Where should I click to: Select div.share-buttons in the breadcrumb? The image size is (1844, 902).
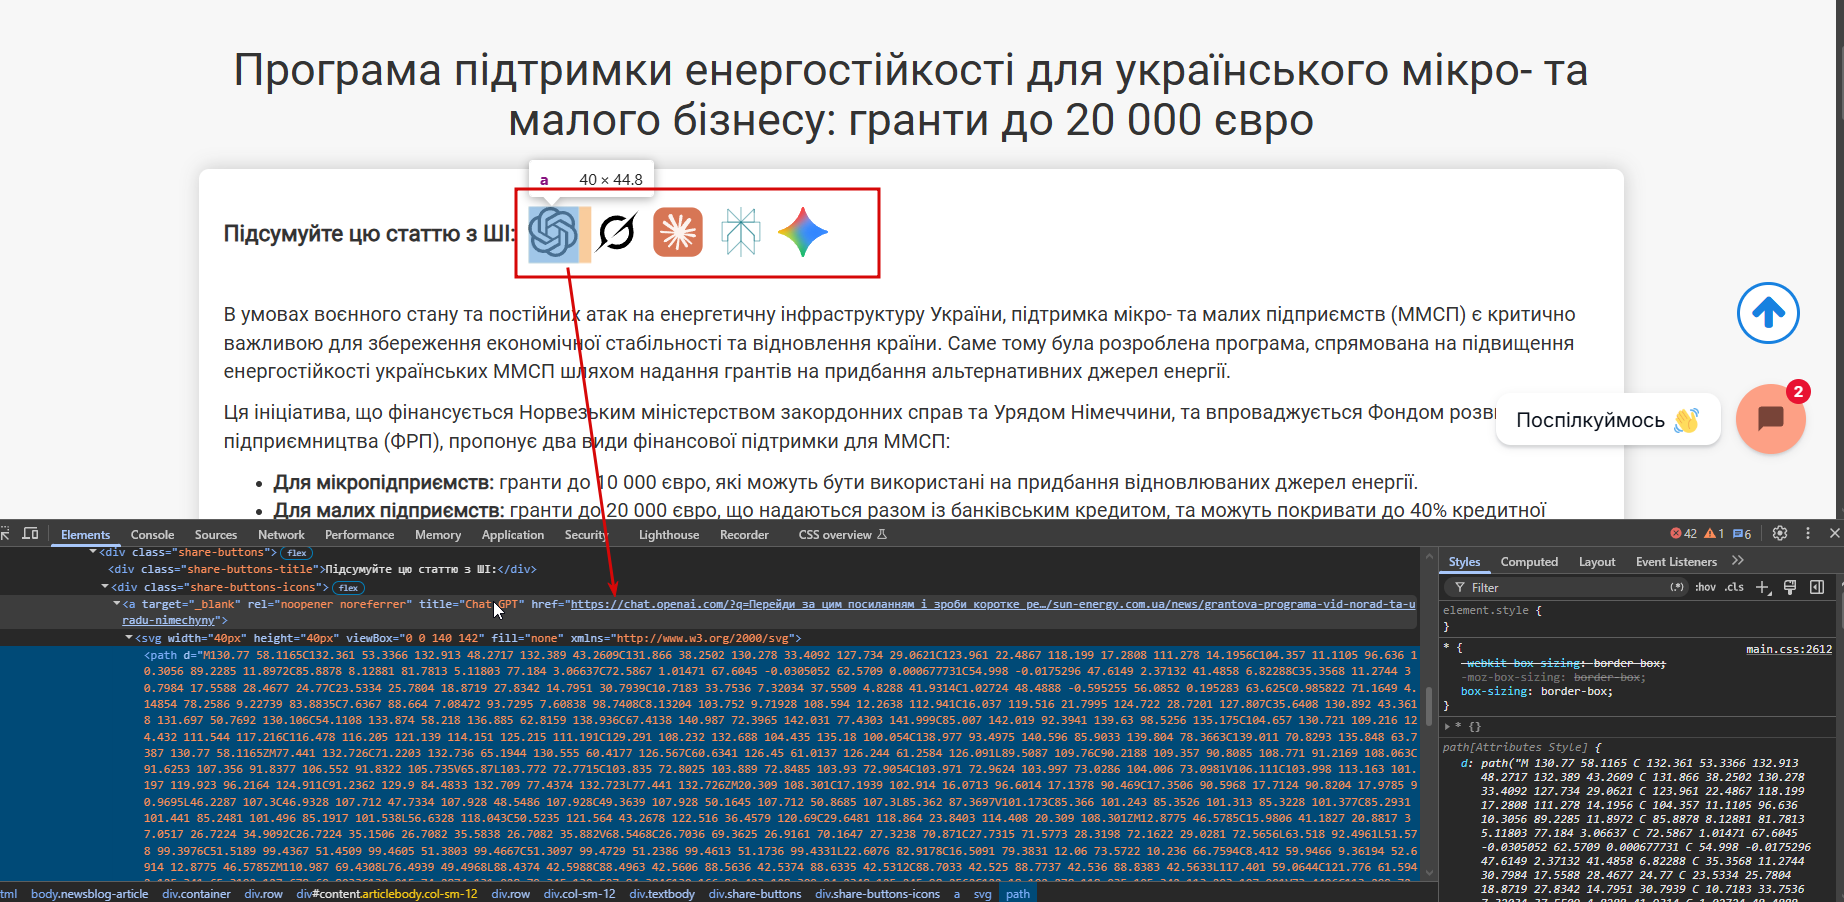(x=755, y=894)
